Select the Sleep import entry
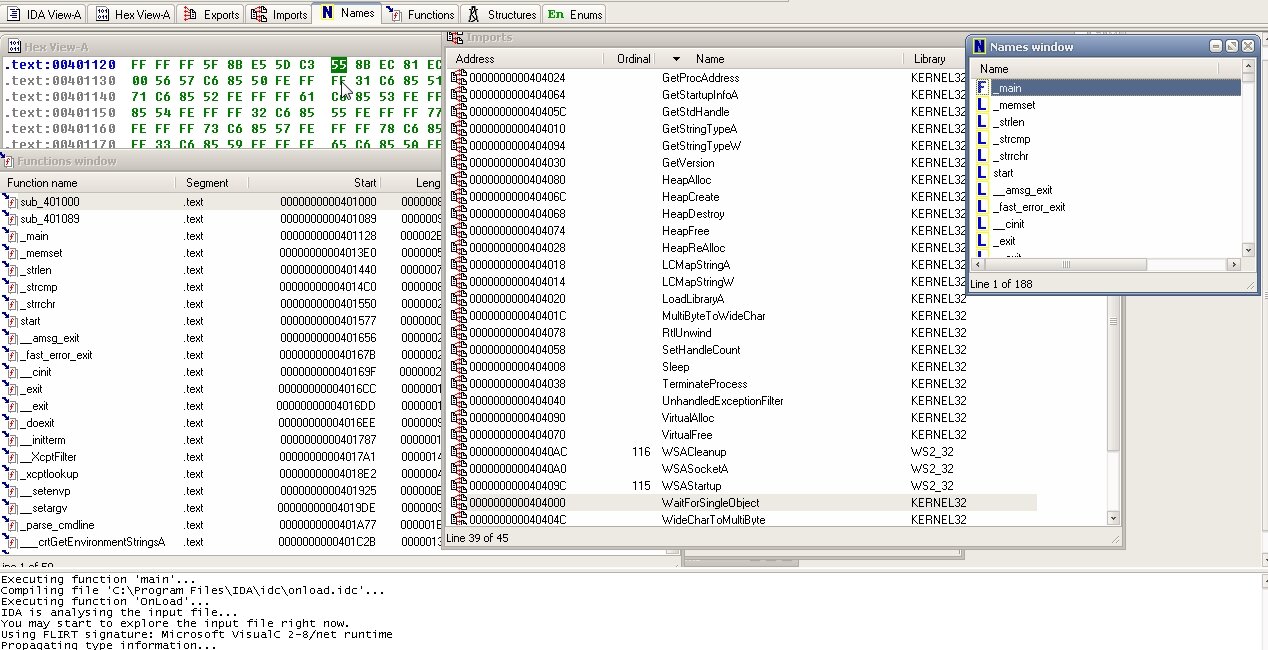 [675, 367]
